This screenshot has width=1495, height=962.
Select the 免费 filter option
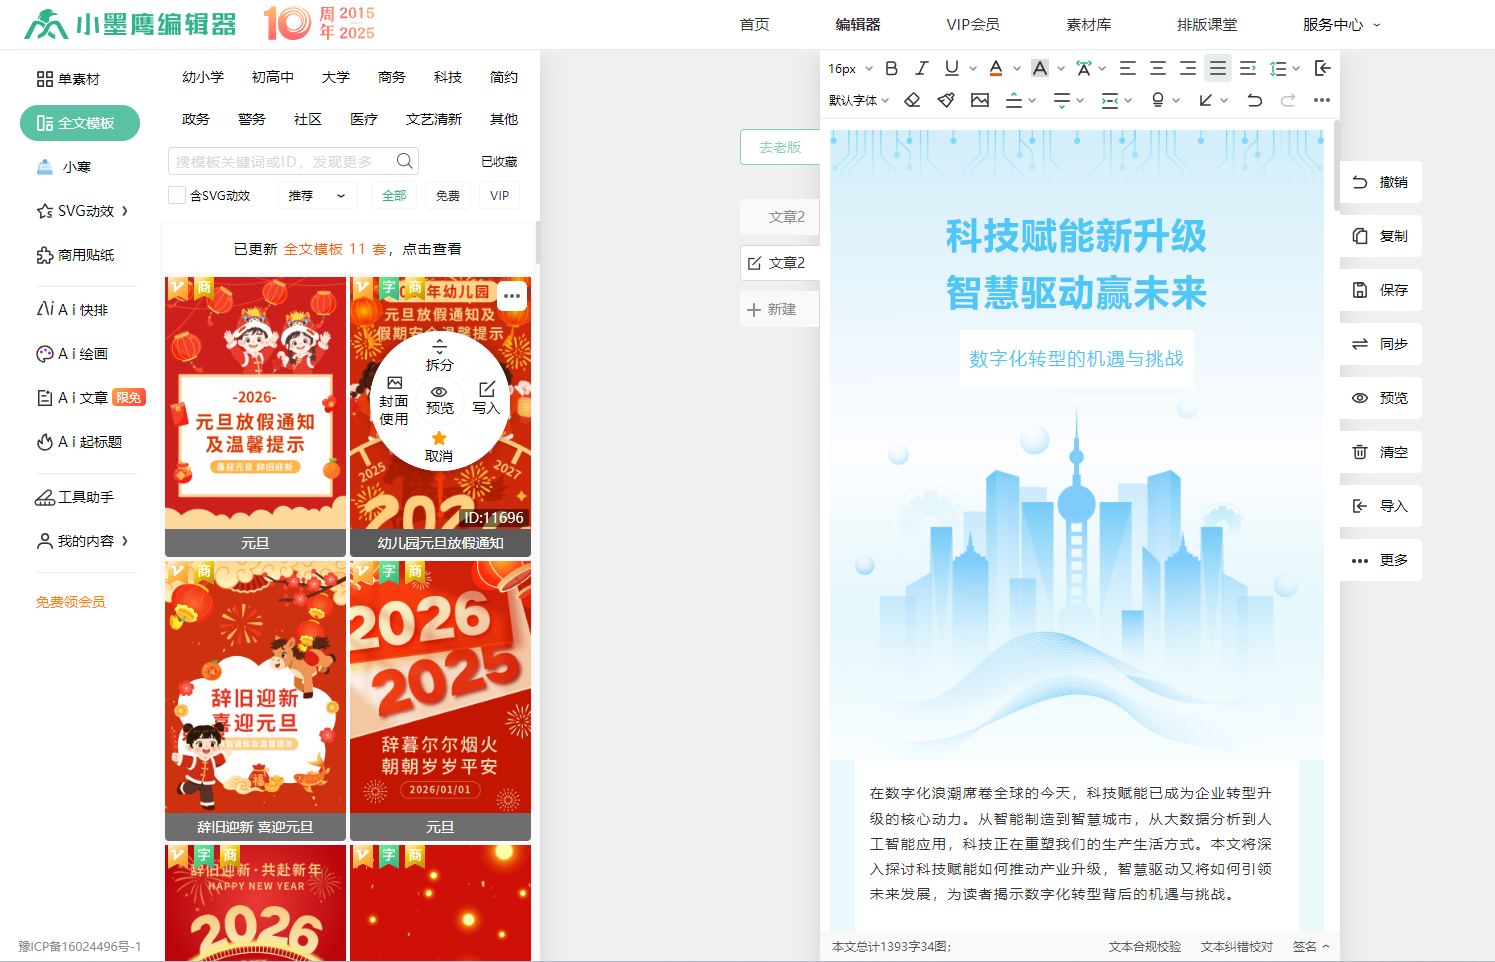447,196
